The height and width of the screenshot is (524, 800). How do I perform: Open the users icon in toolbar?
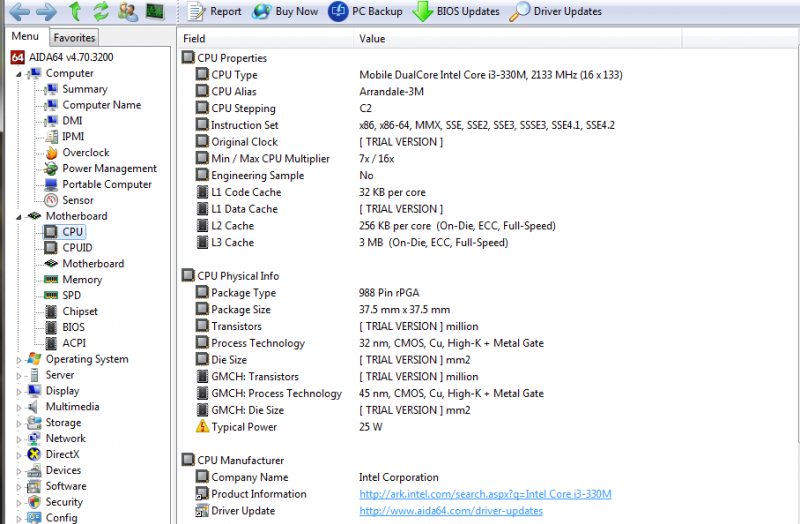click(128, 12)
